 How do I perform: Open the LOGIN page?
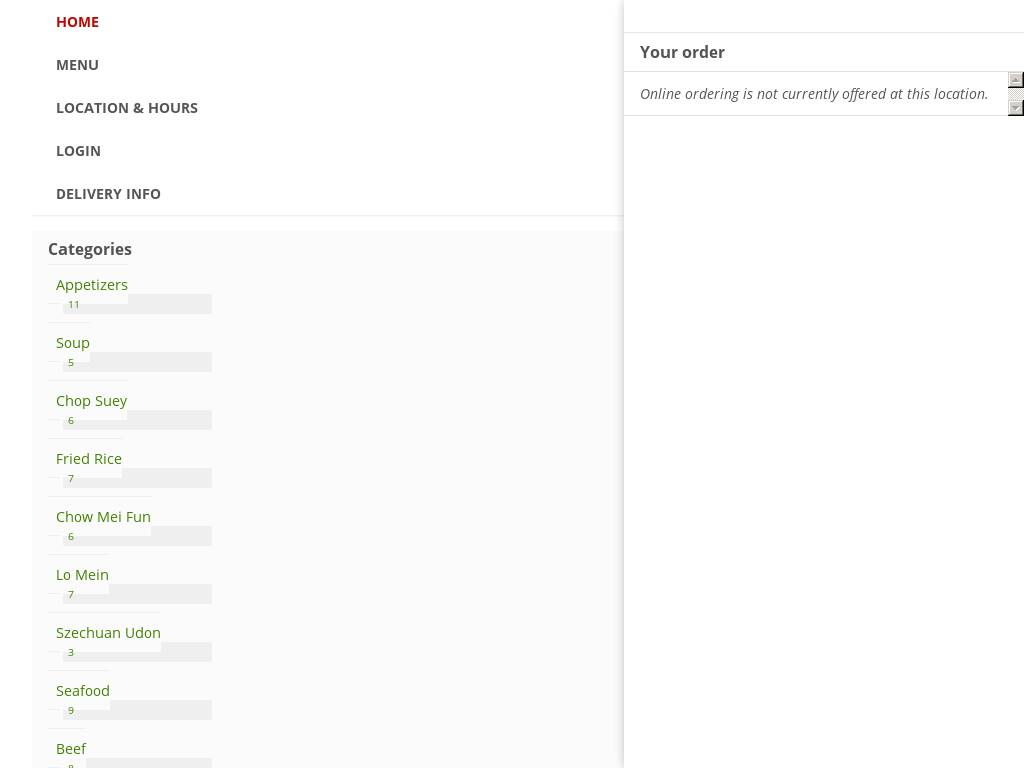(78, 151)
